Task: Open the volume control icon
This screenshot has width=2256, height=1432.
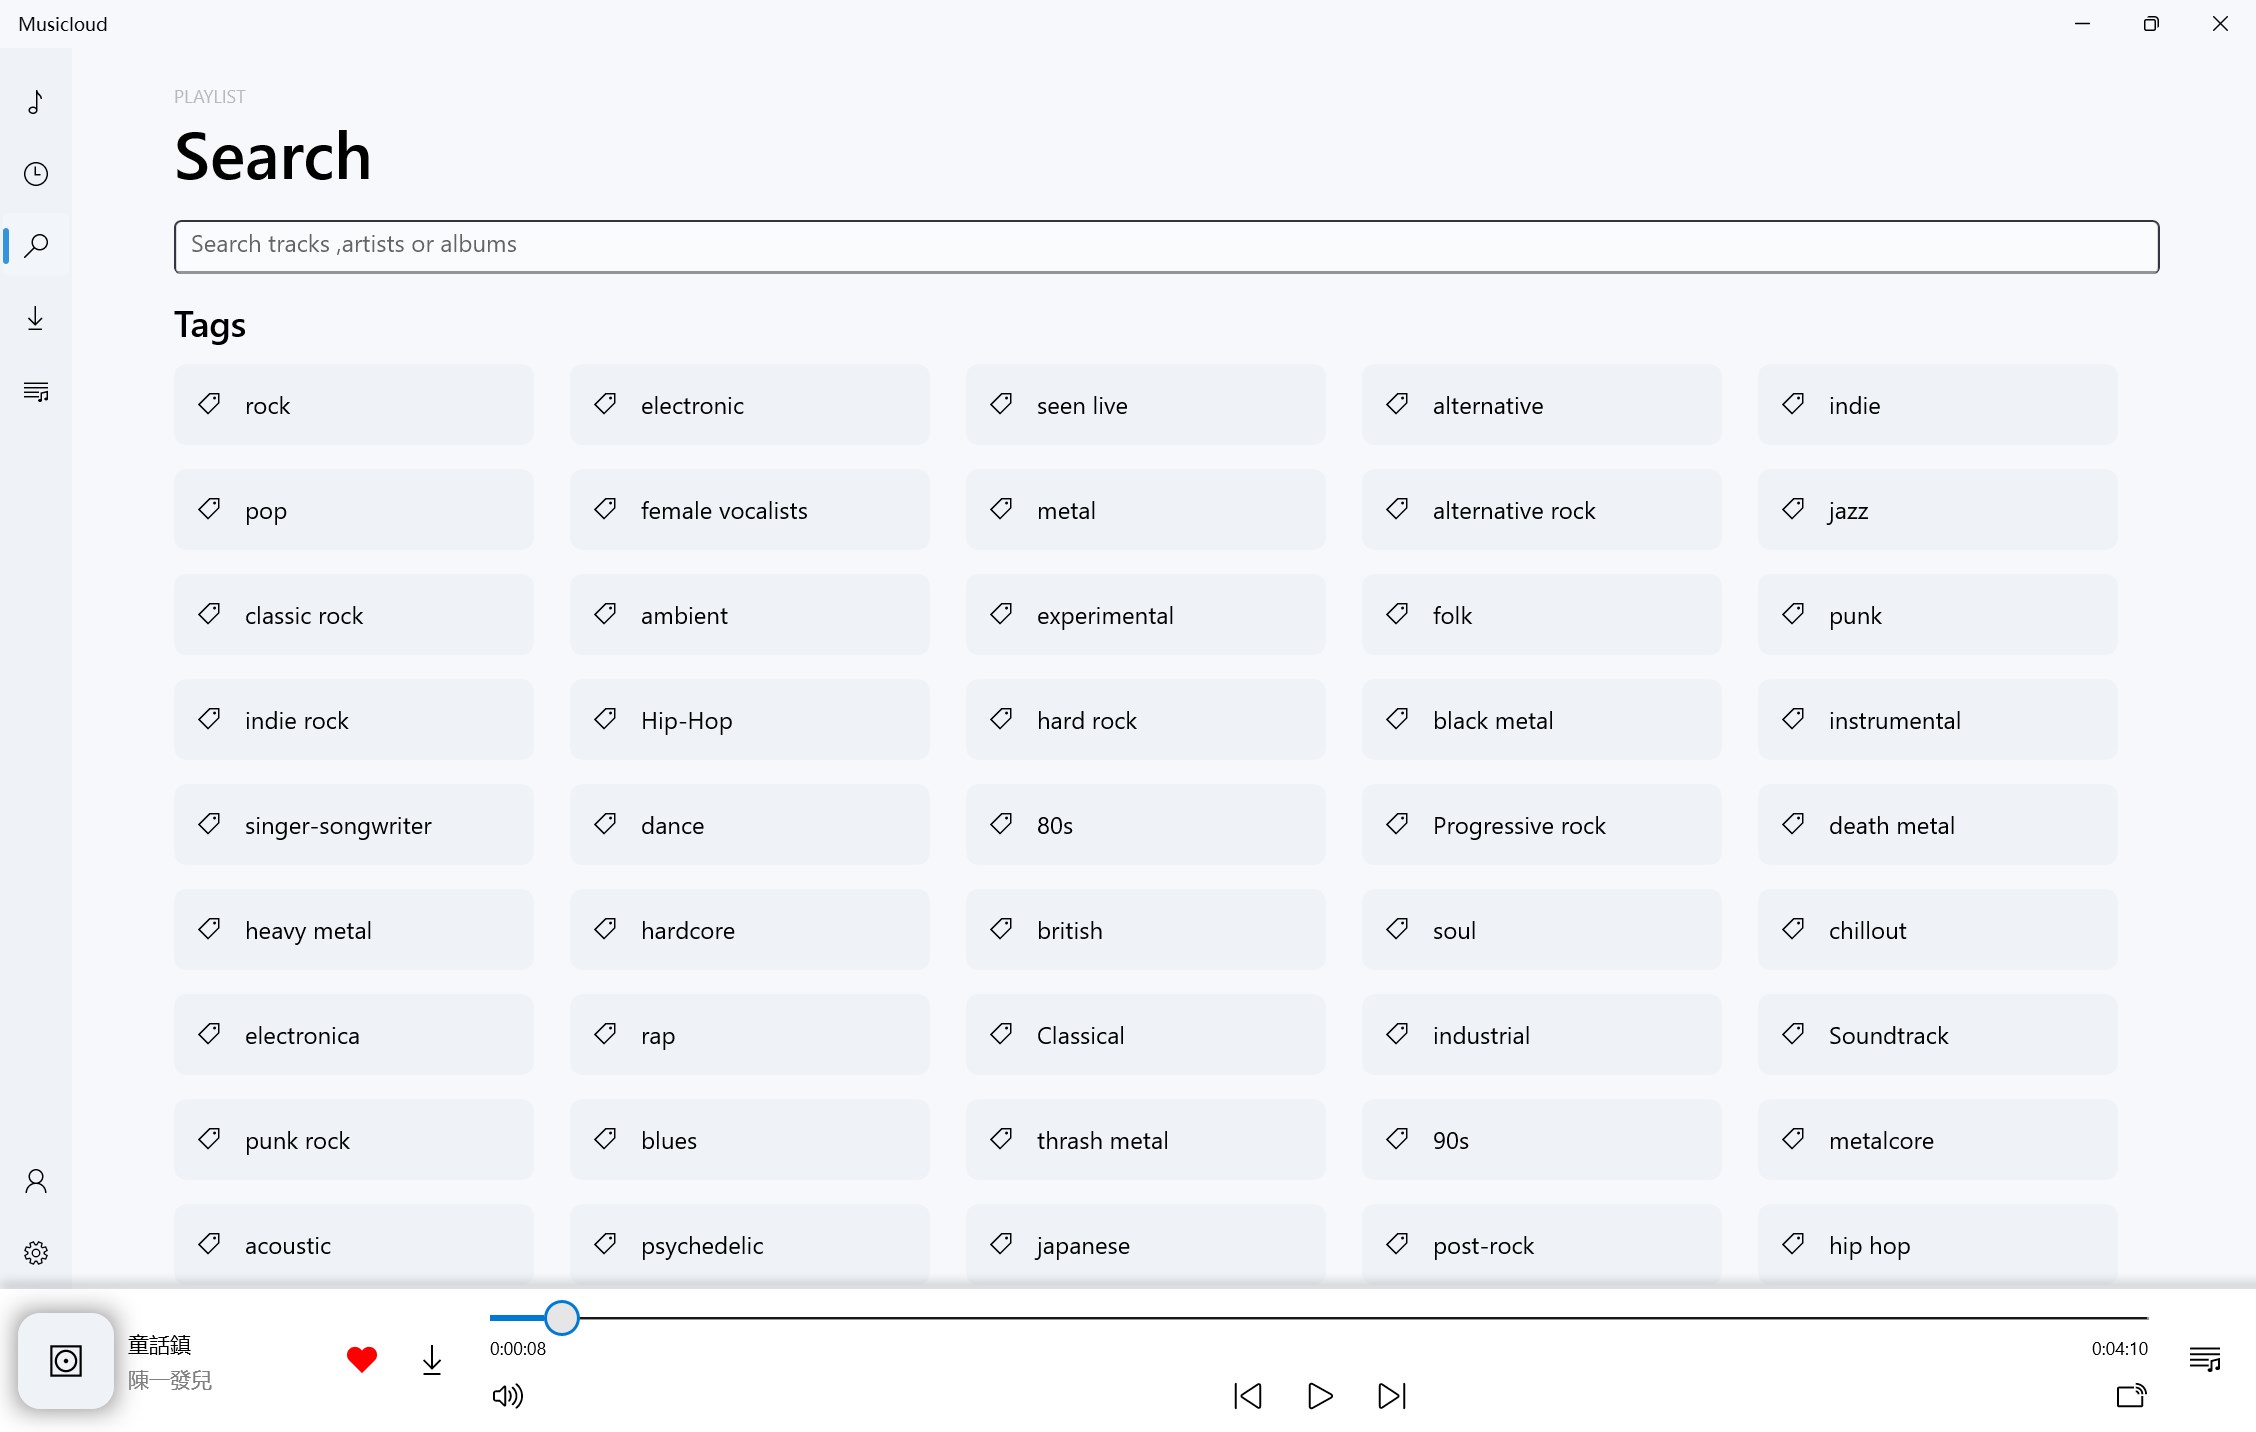Action: 507,1397
